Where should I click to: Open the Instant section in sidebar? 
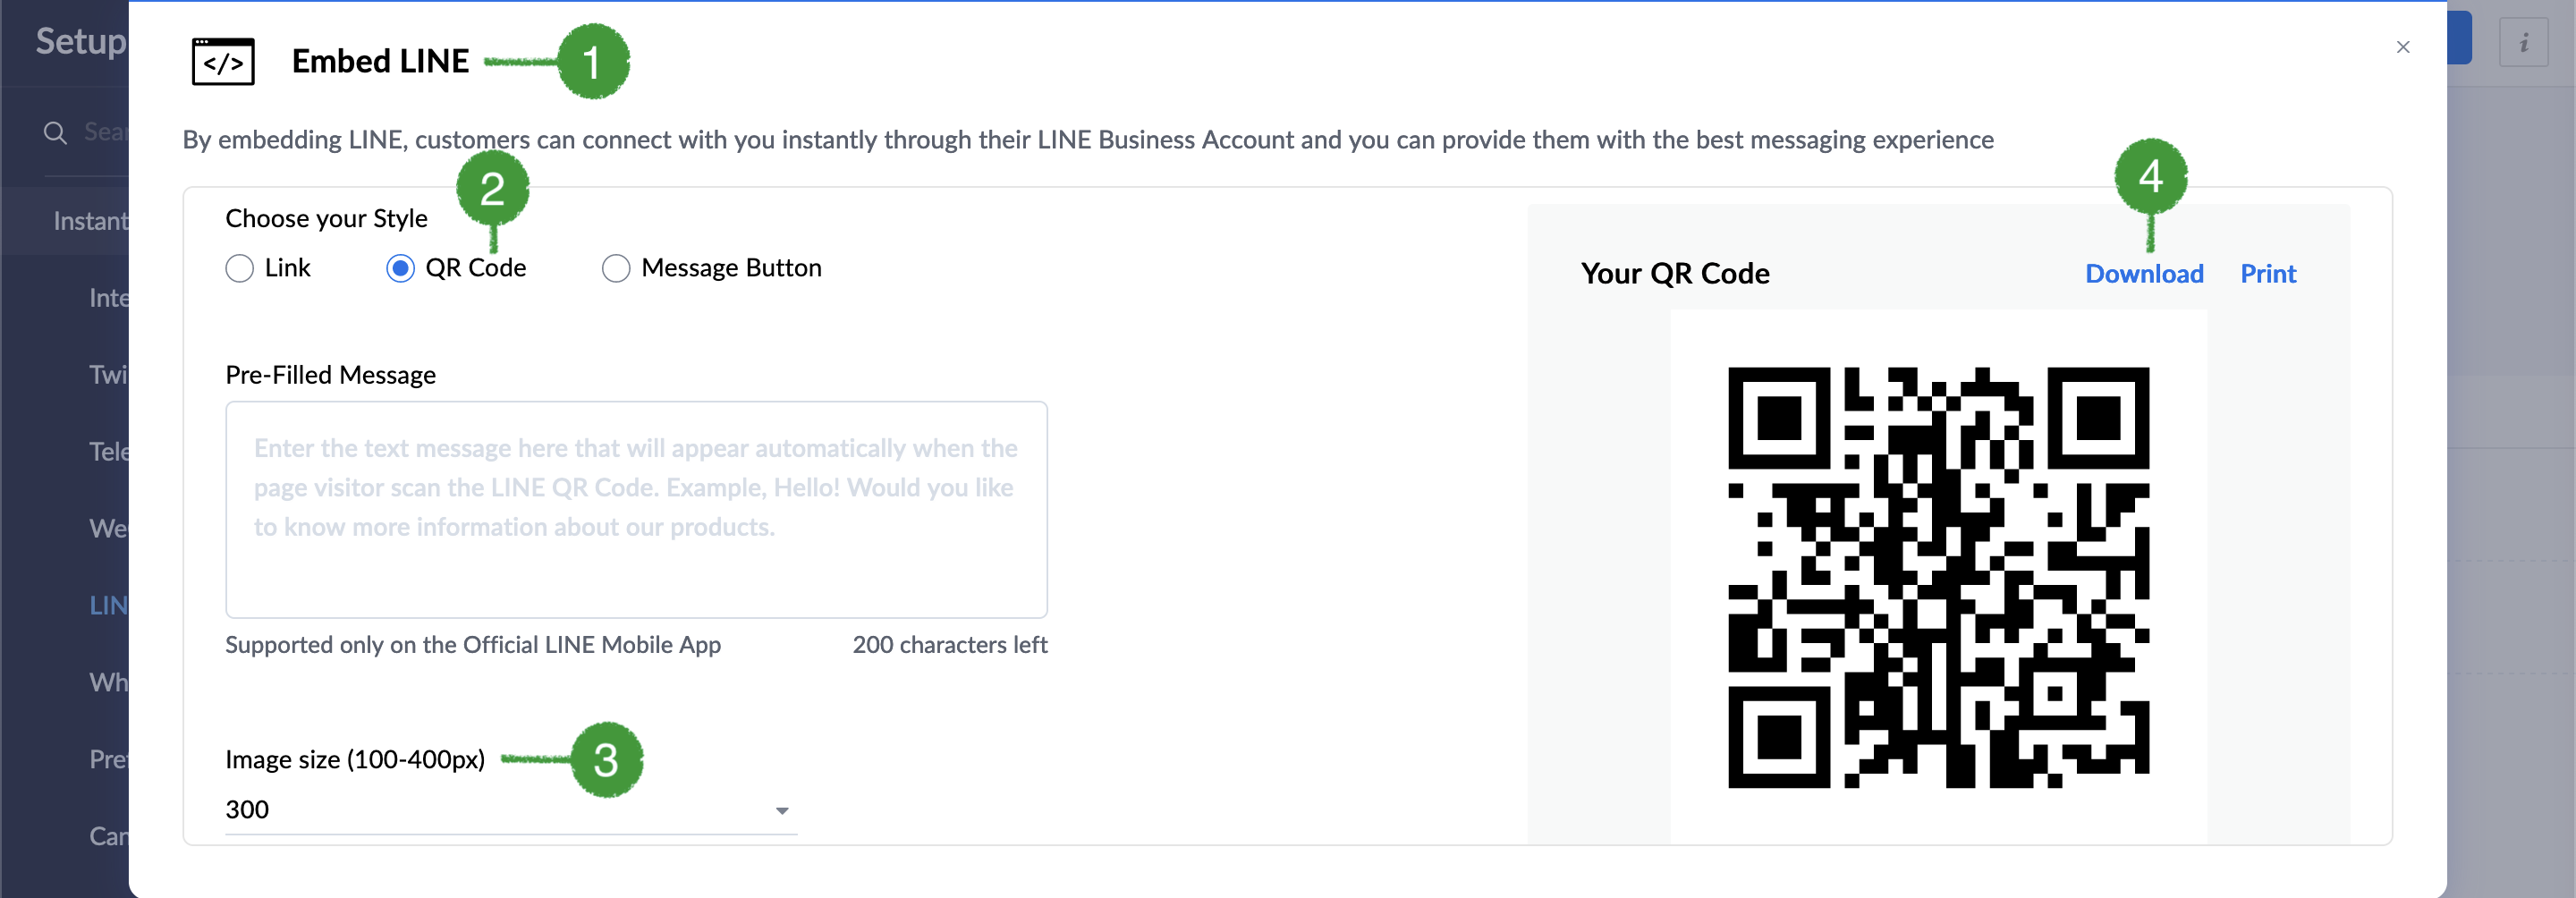pos(90,221)
